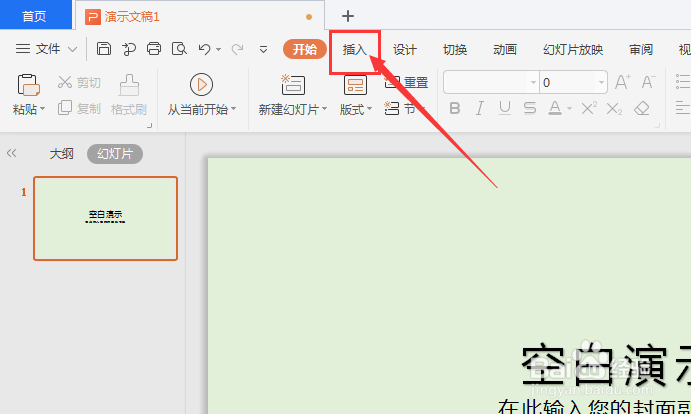Click the Save icon in quick toolbar
The image size is (691, 414).
pos(104,48)
